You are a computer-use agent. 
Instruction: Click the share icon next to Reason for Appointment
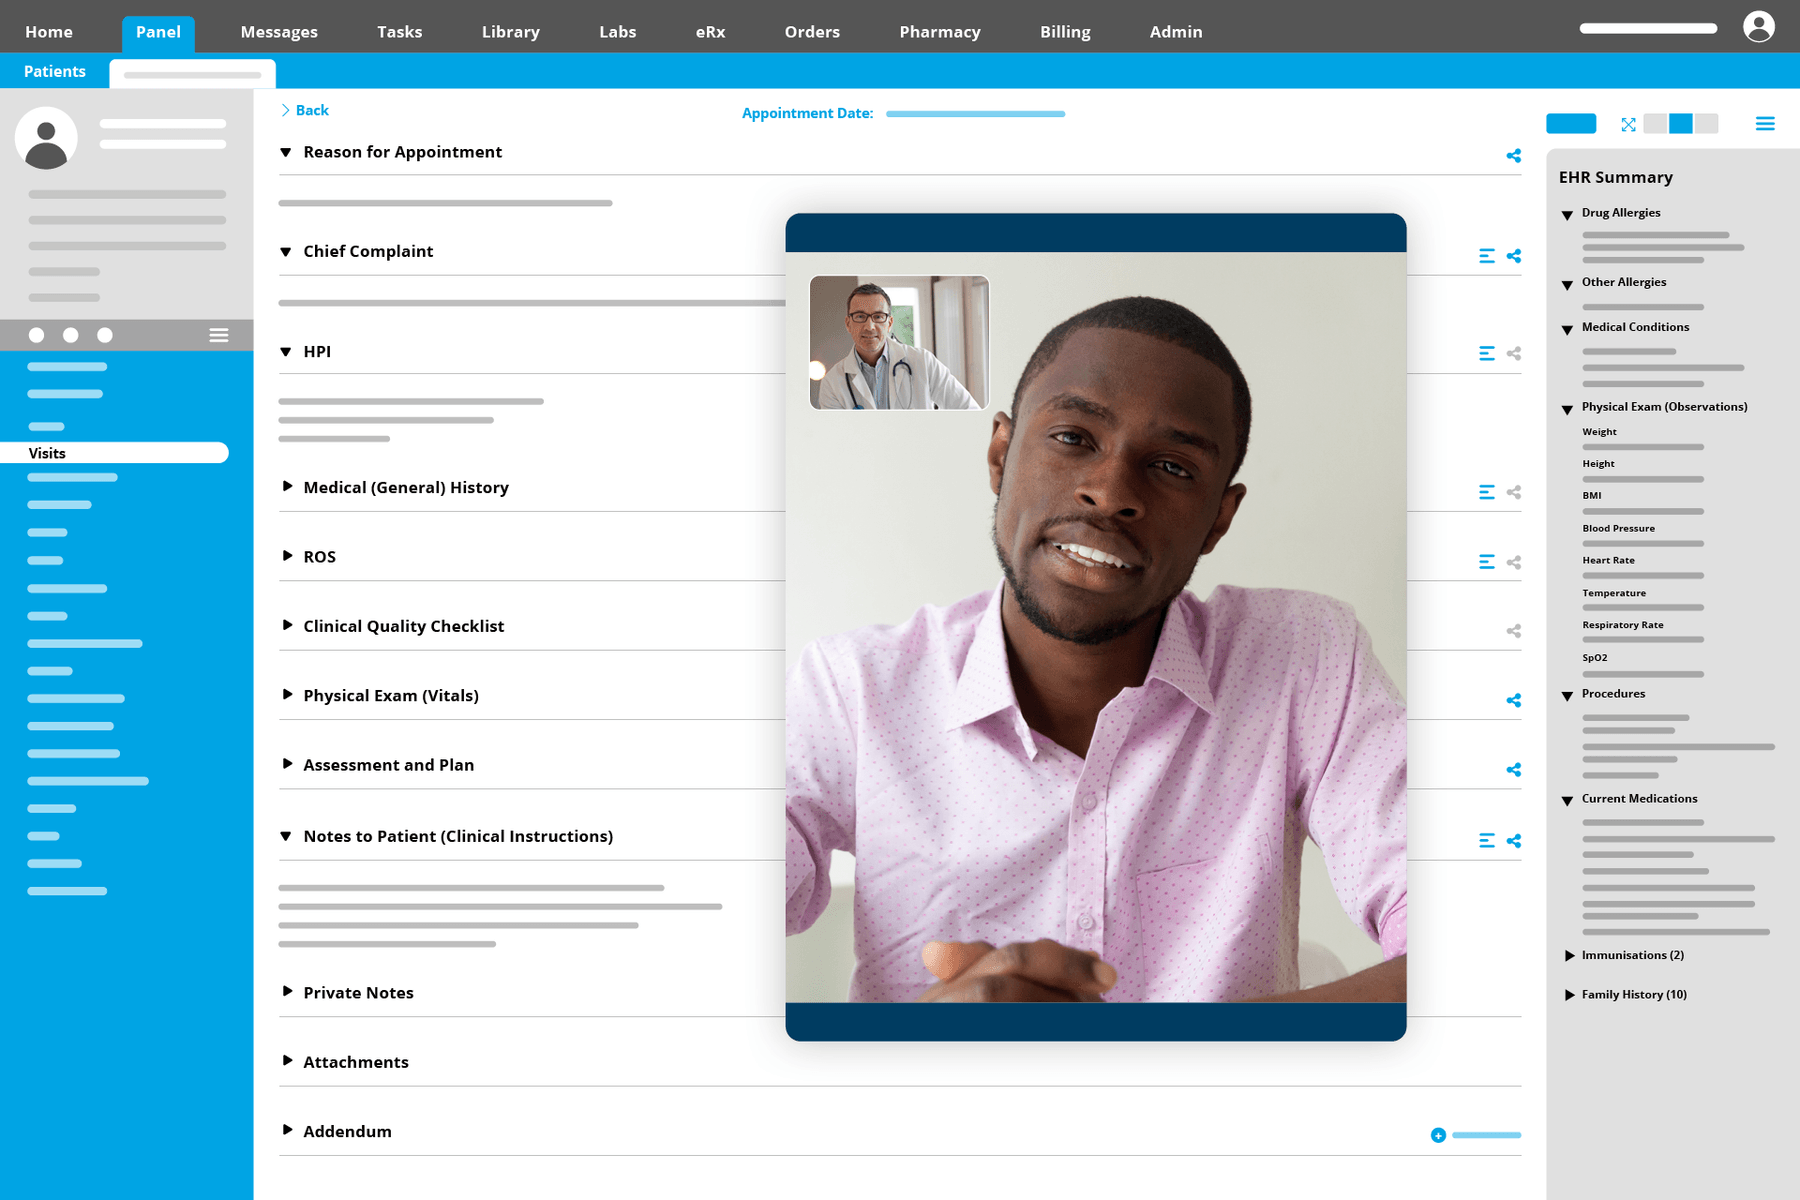tap(1513, 155)
